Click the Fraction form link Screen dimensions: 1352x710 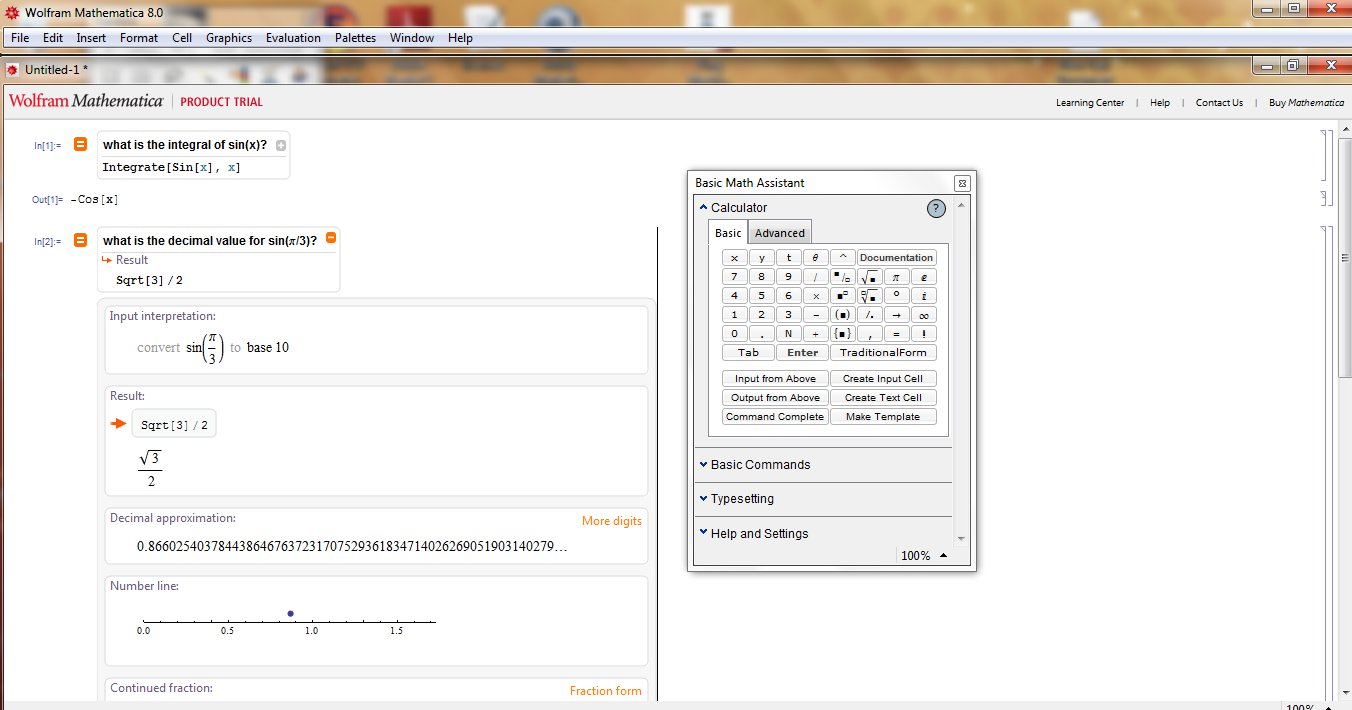[x=606, y=691]
